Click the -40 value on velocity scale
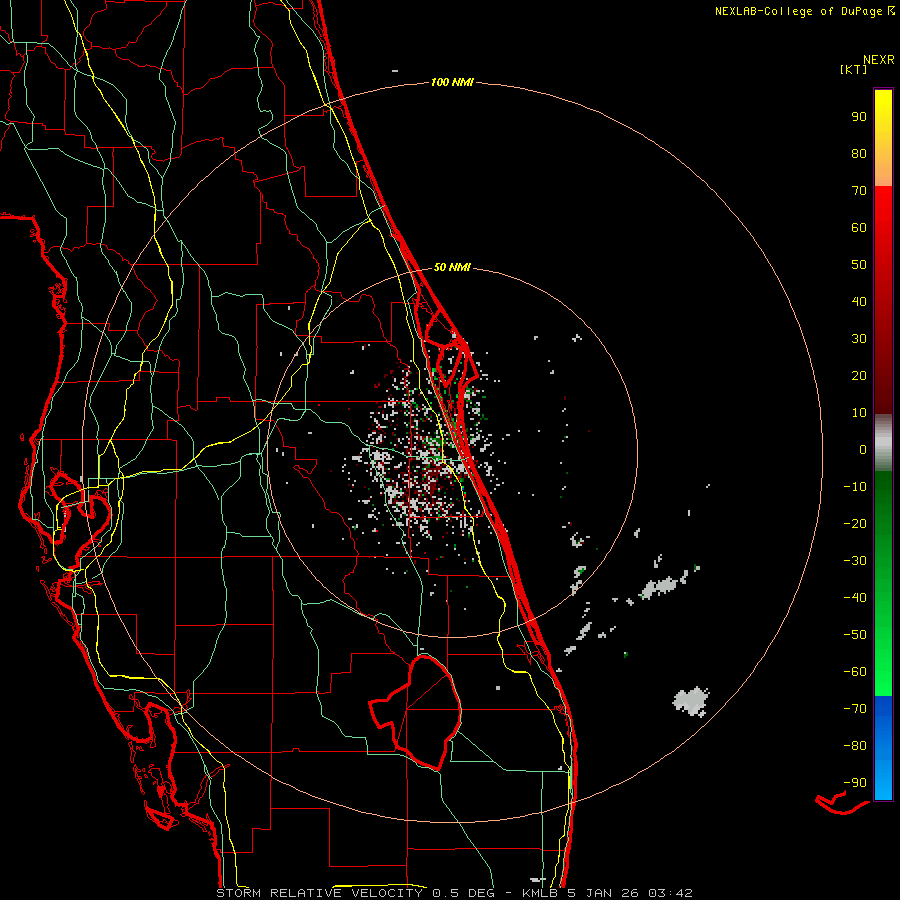 point(855,598)
